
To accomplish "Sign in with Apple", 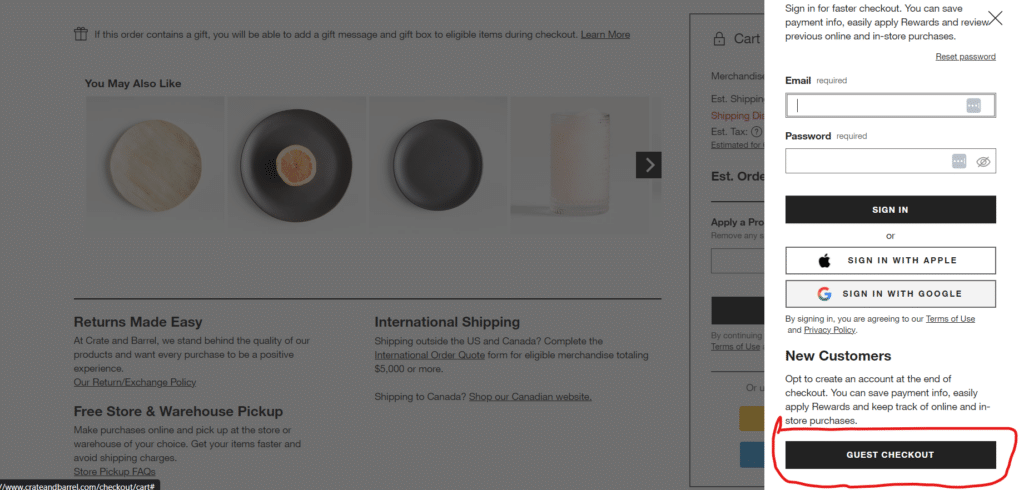I will coord(890,260).
